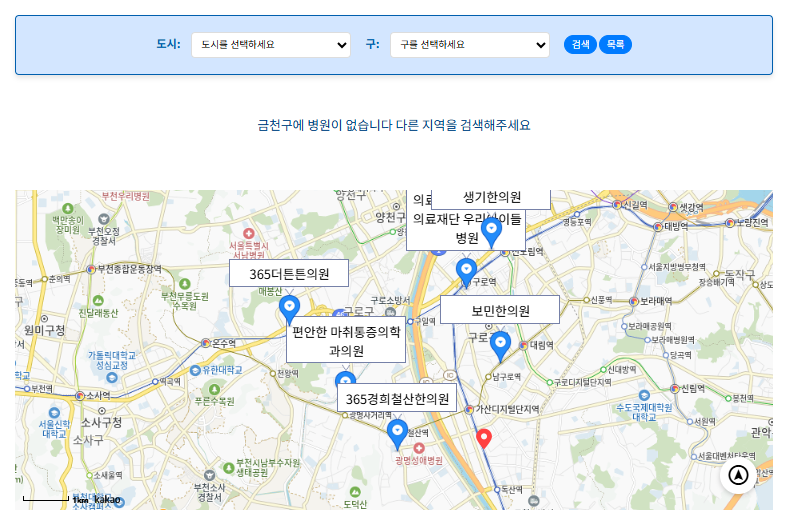Open the 도시 city selection dropdown

coord(271,45)
